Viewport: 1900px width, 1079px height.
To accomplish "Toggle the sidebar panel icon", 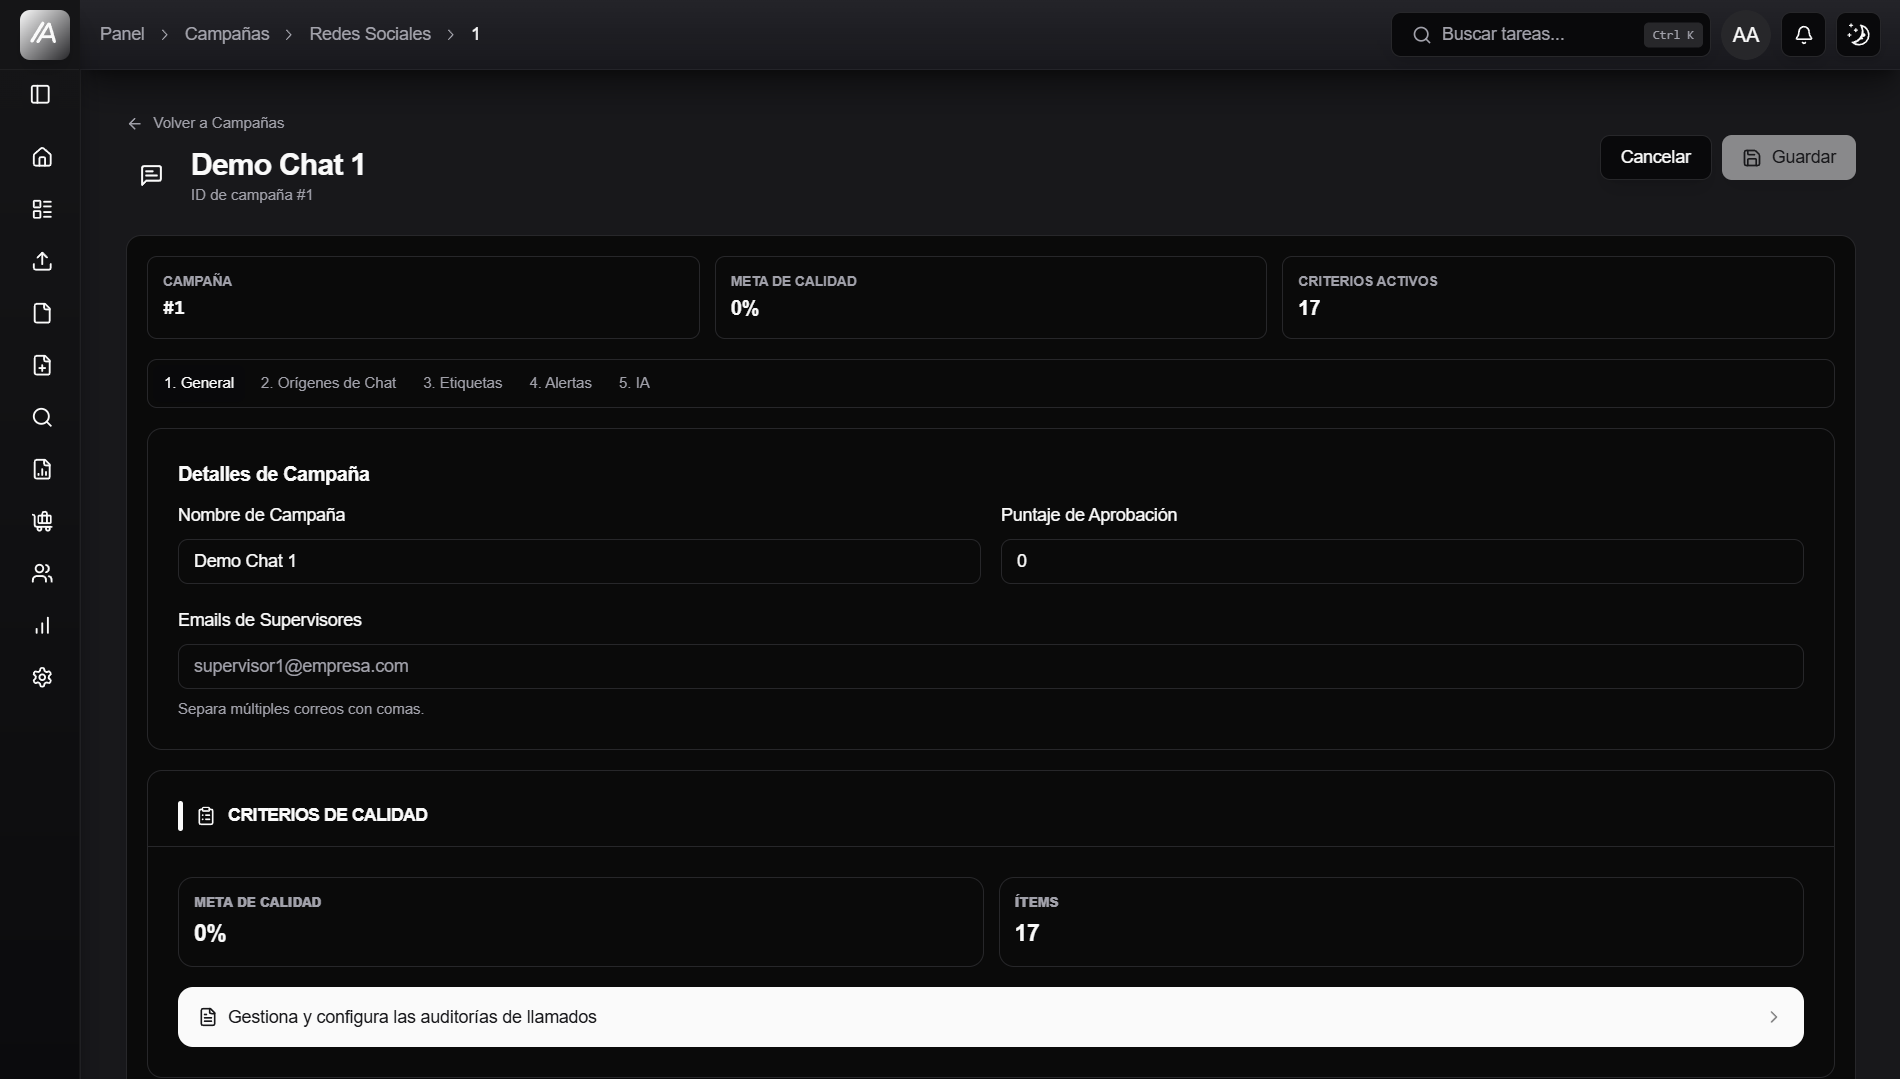I will (x=41, y=94).
